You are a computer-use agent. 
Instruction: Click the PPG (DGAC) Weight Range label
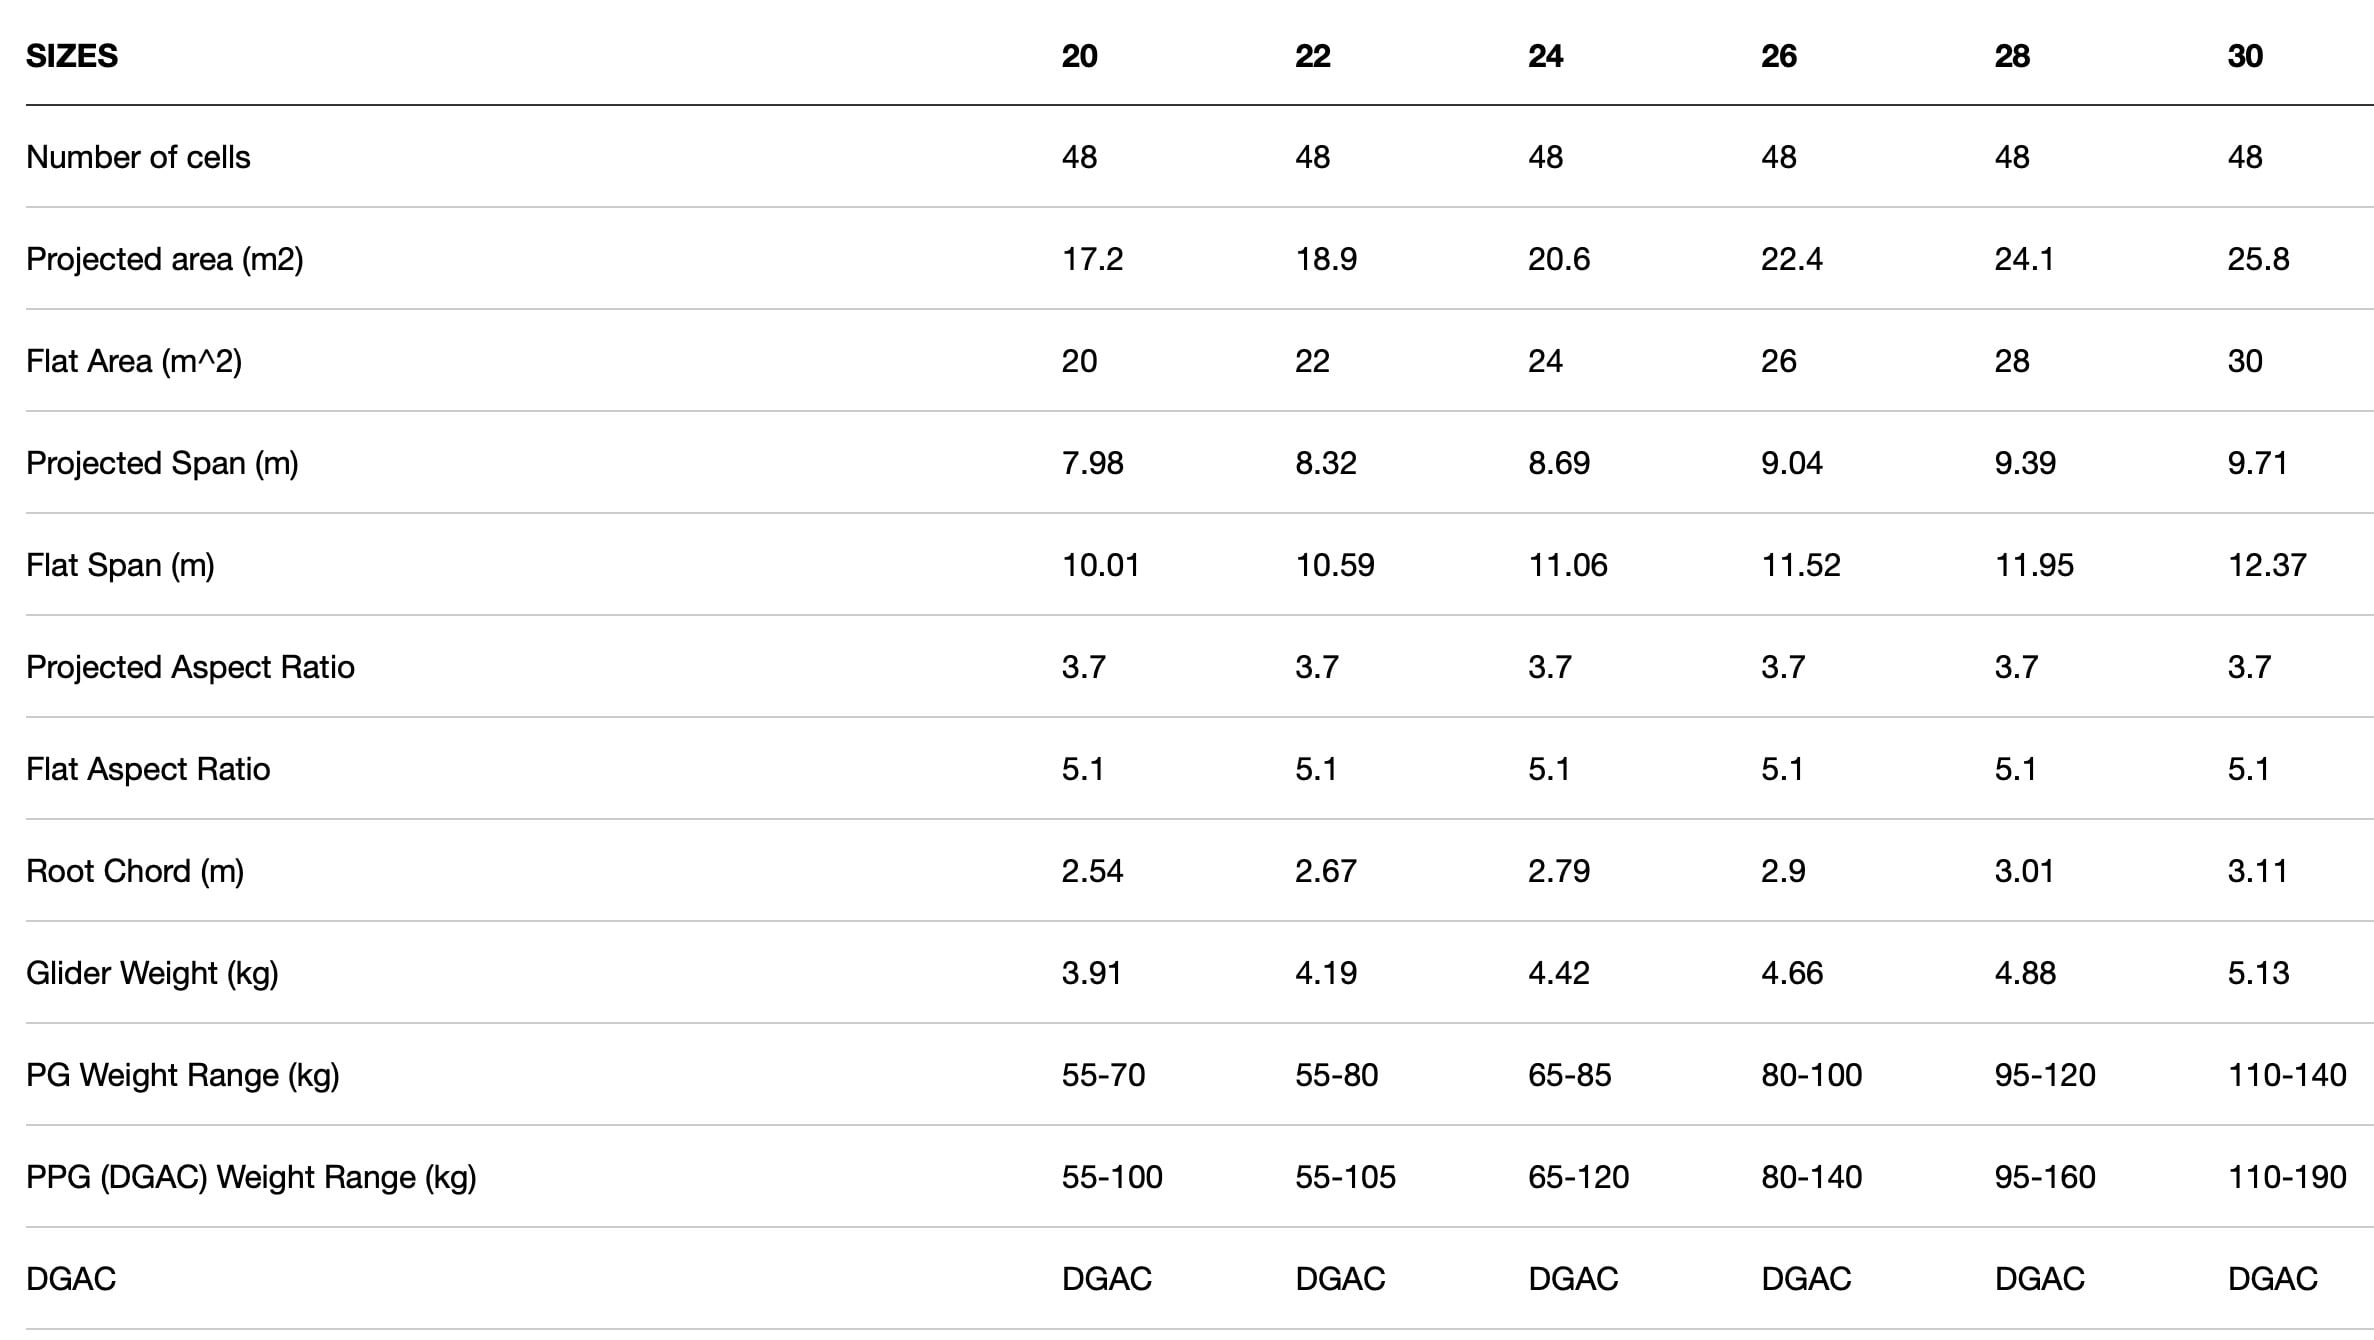pos(251,1177)
